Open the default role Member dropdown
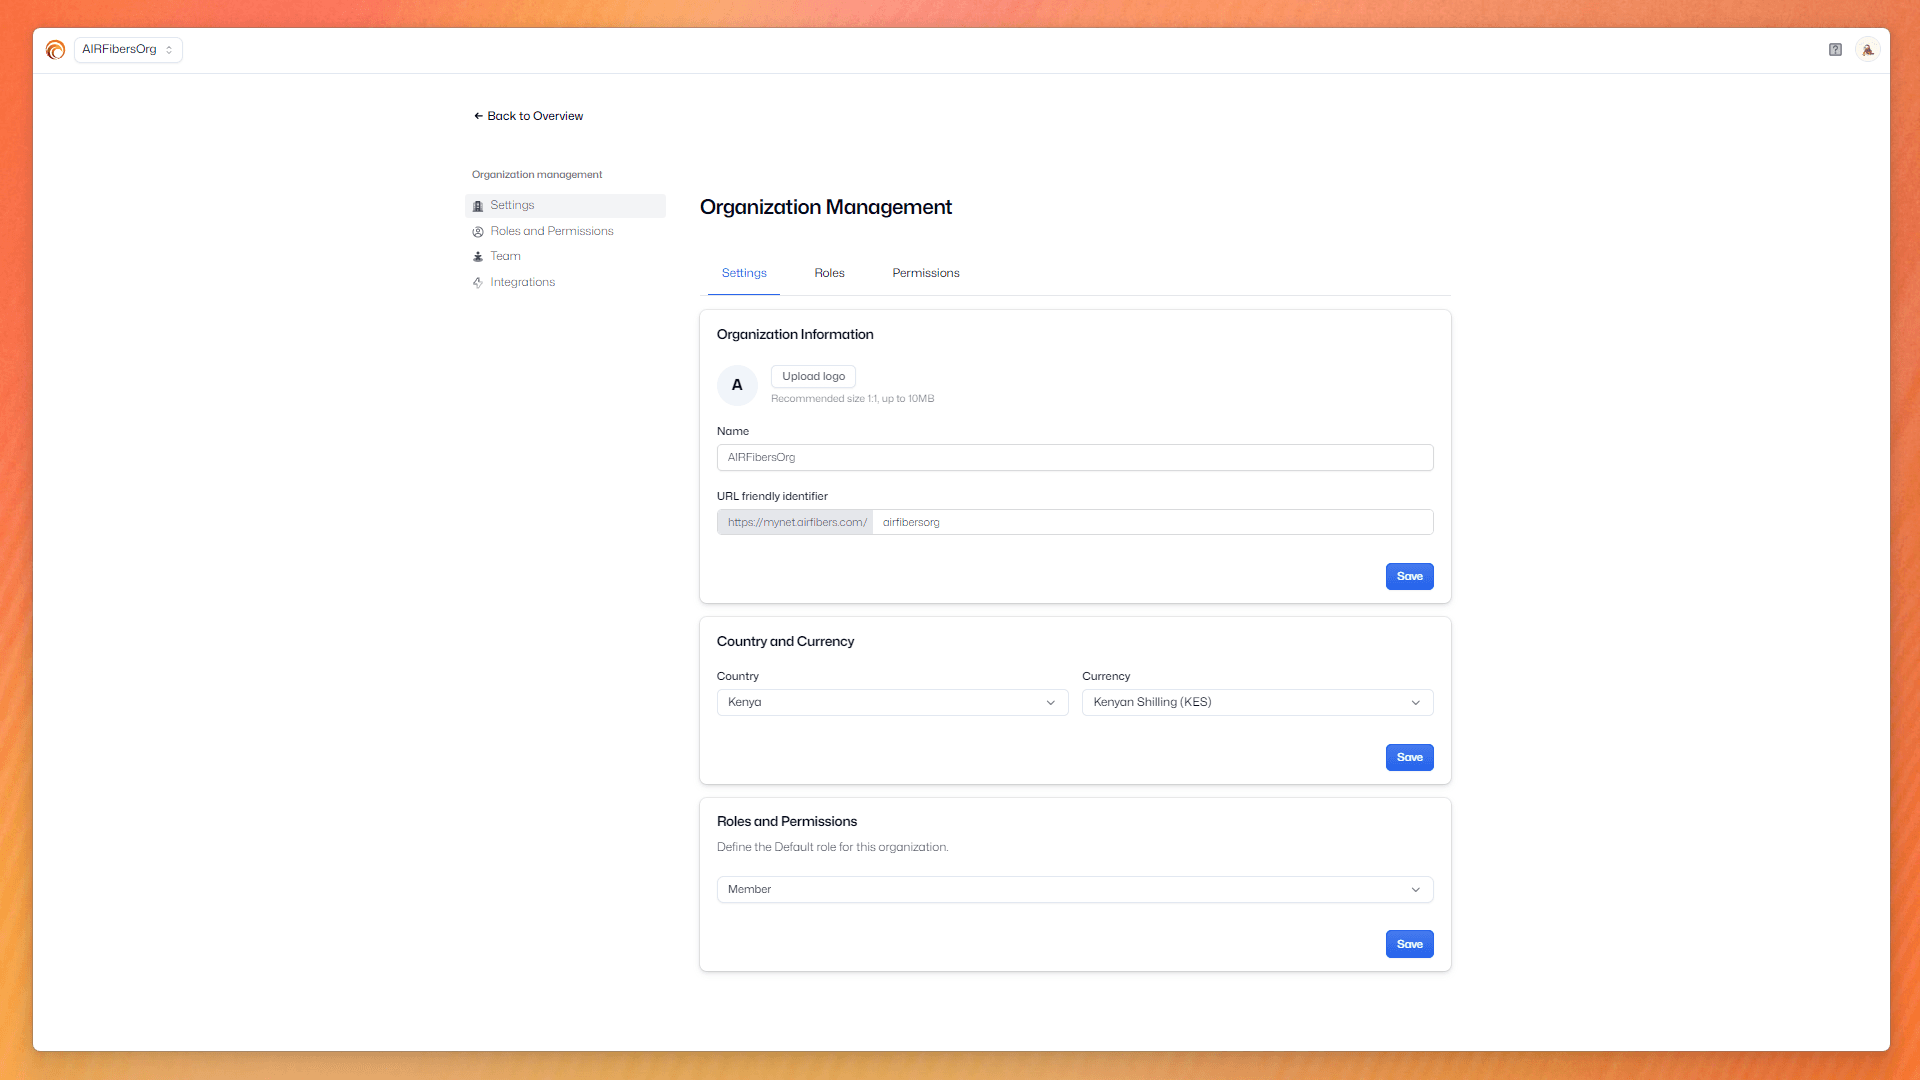The image size is (1920, 1080). pos(1074,890)
